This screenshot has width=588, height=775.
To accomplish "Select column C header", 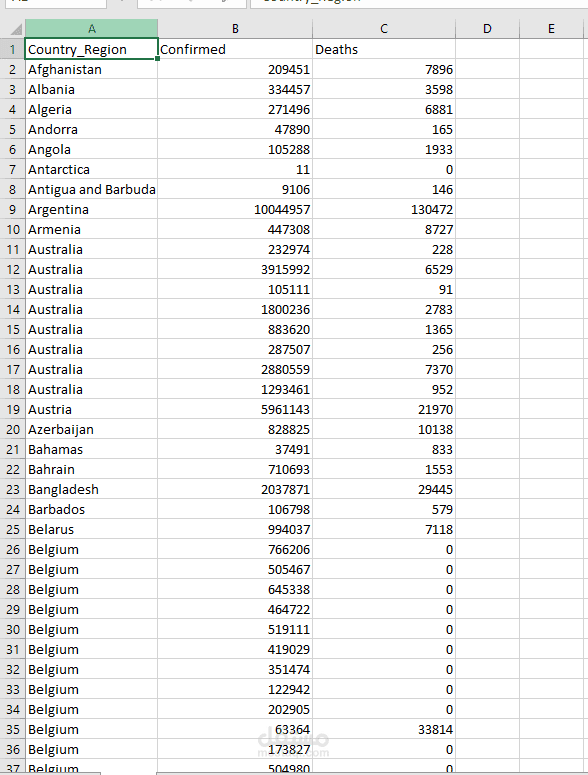I will [x=384, y=29].
